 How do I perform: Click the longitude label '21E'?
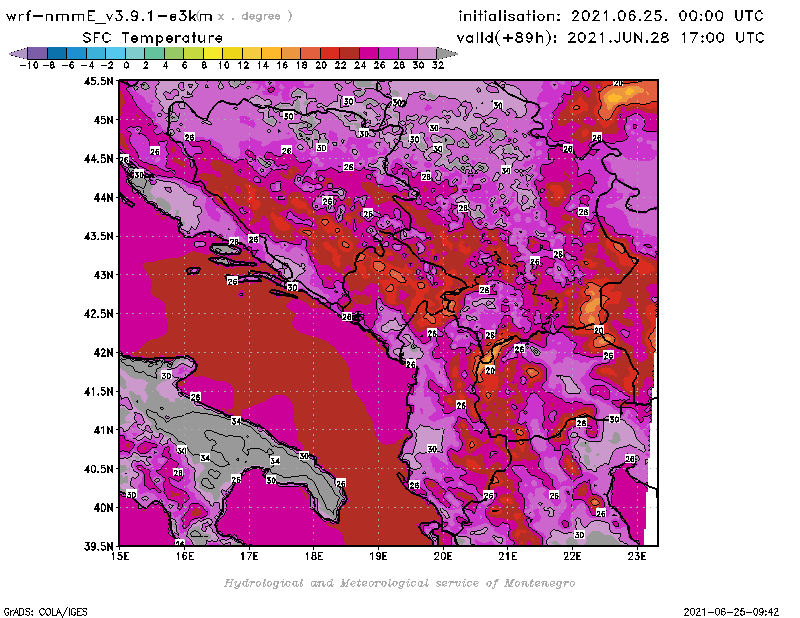(508, 556)
